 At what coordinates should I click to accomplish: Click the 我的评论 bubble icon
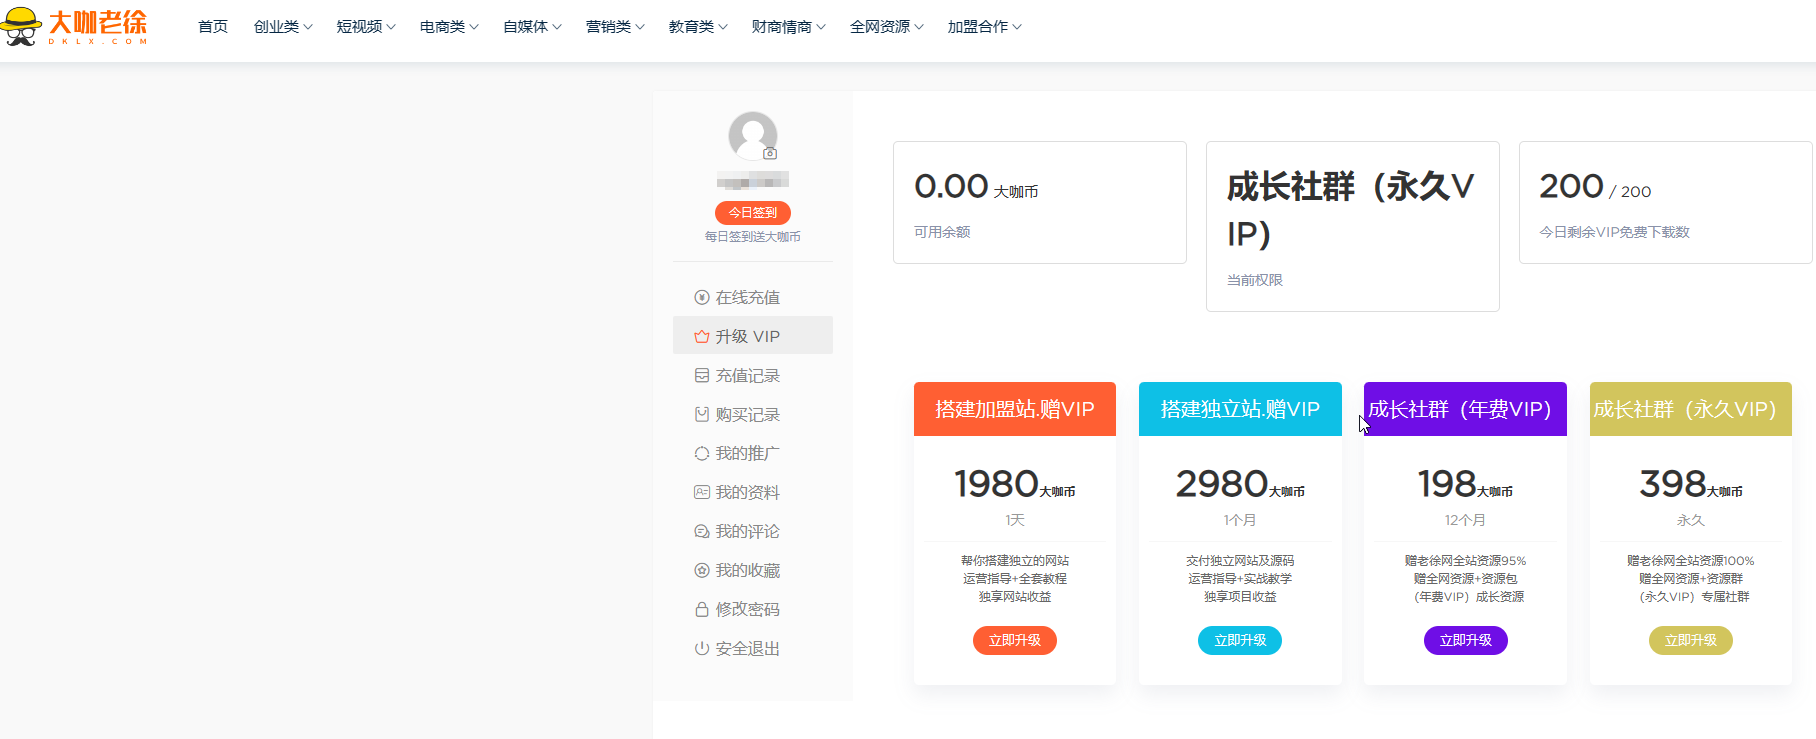coord(702,531)
